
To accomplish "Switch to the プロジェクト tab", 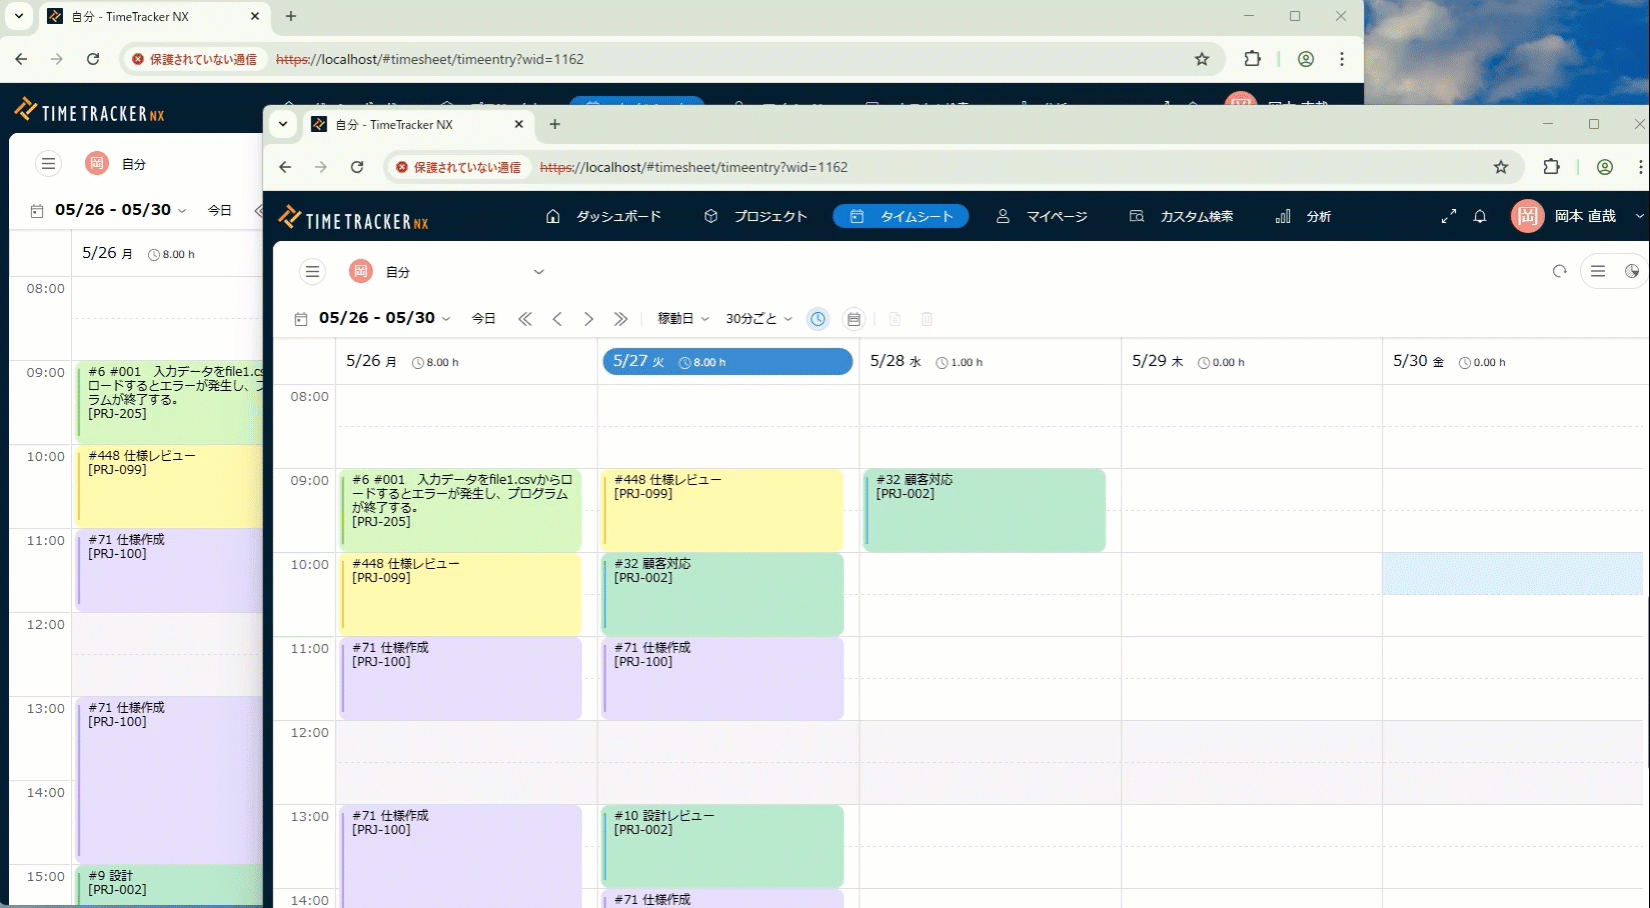I will 755,217.
